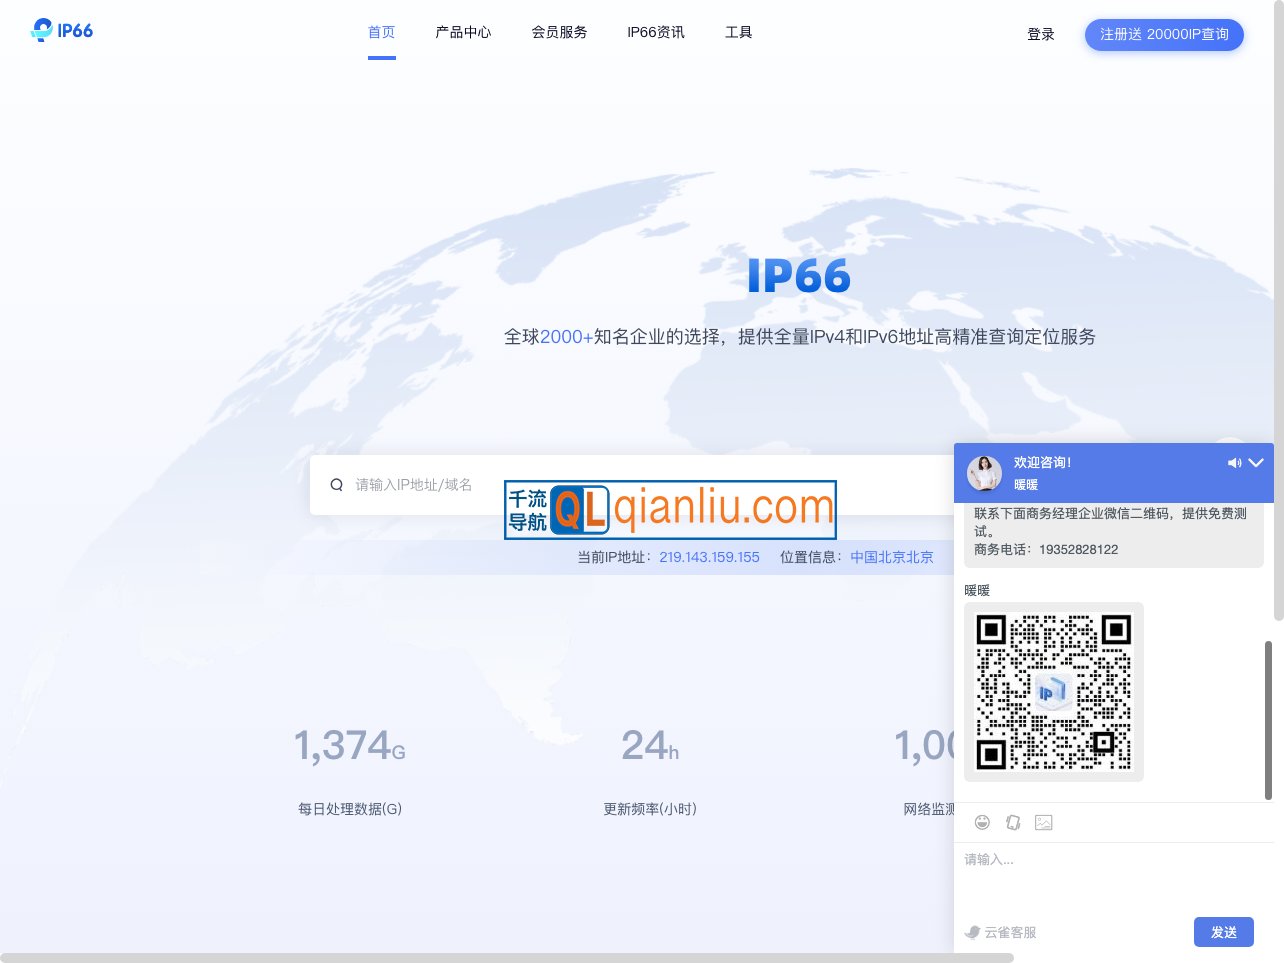Click the 注册送 20000IP查询 button

1164,34
